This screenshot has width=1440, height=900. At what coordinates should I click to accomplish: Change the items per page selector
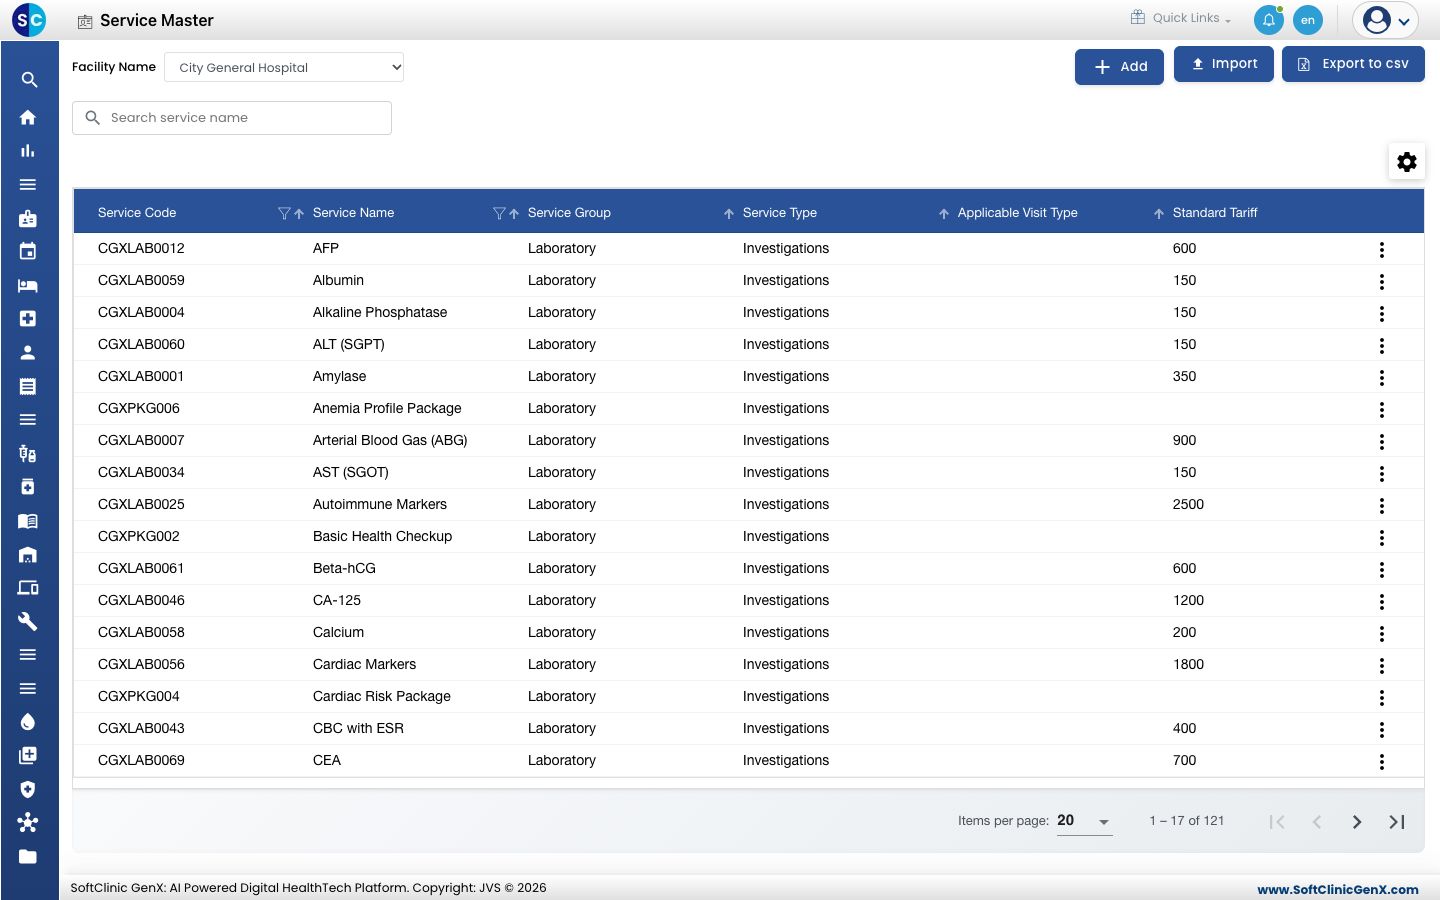click(x=1084, y=821)
